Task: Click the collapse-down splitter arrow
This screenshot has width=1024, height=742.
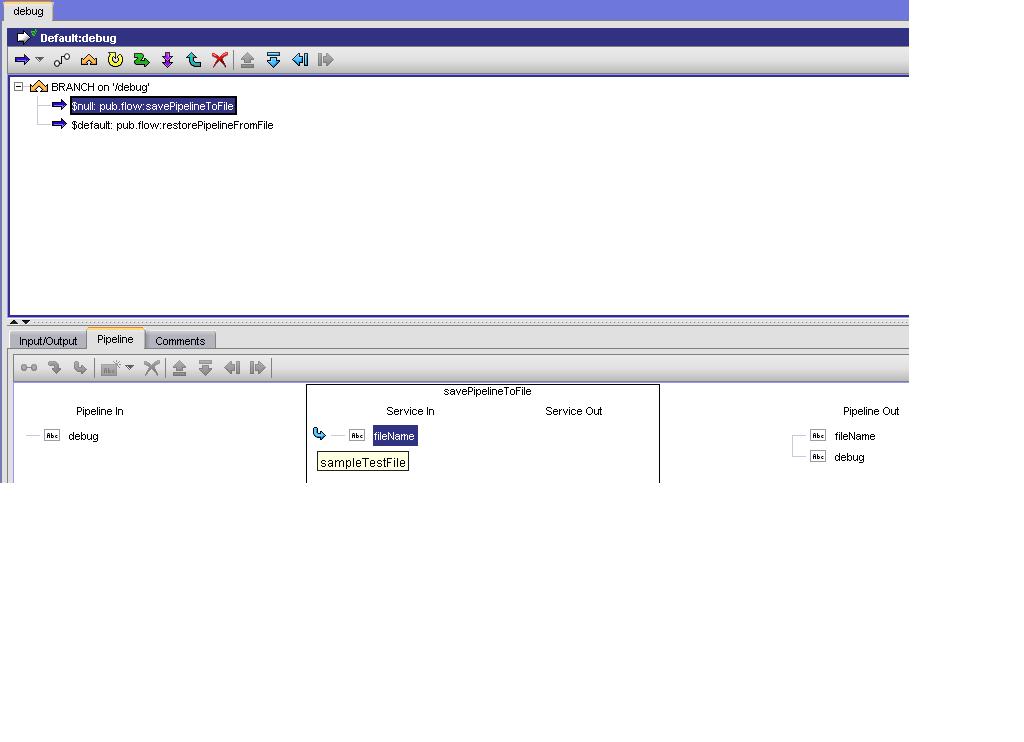Action: click(25, 321)
